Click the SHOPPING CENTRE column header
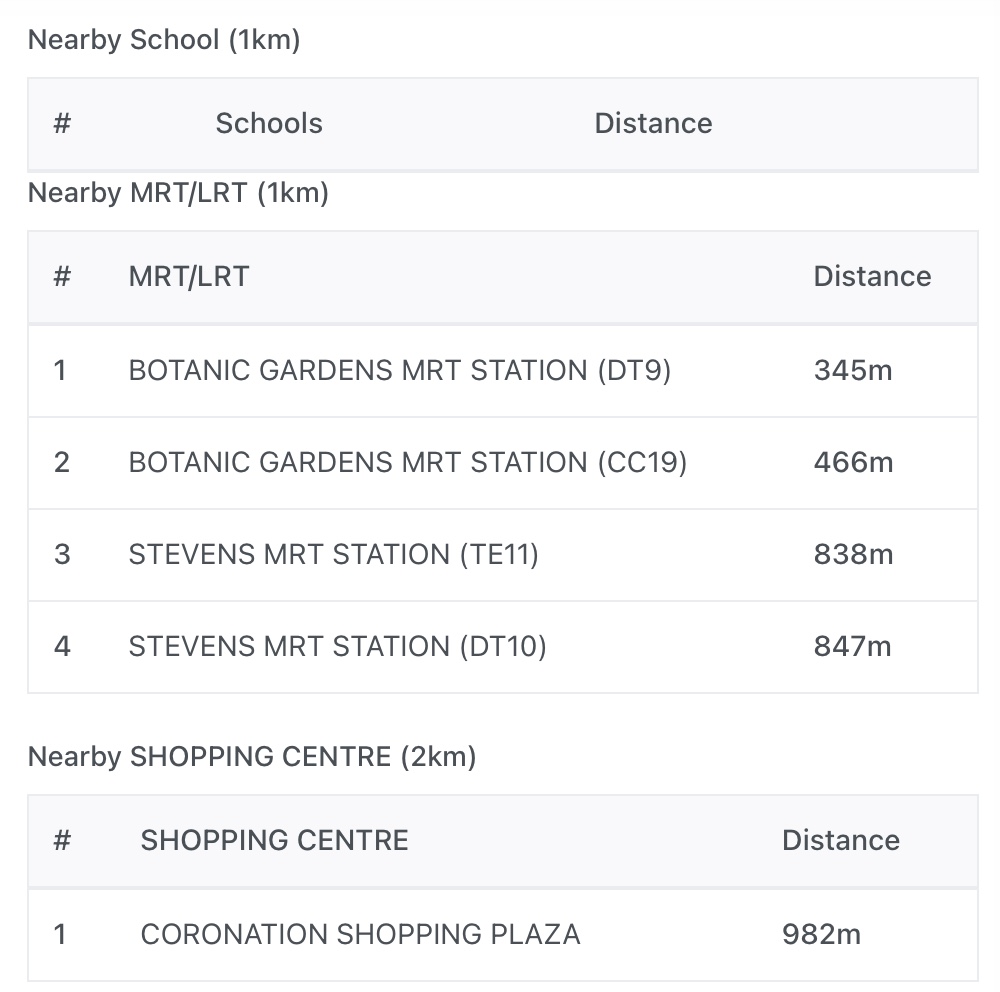This screenshot has width=1000, height=992. coord(274,841)
